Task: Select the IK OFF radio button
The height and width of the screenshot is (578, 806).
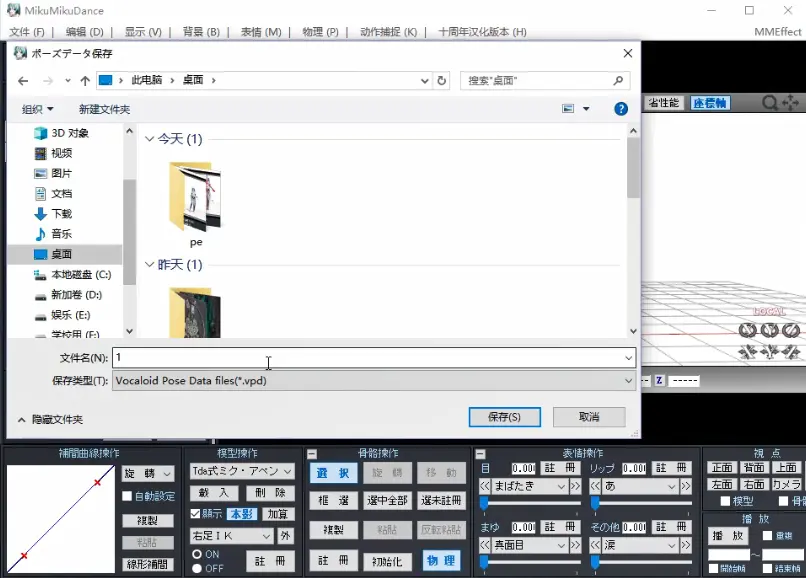Action: click(197, 569)
